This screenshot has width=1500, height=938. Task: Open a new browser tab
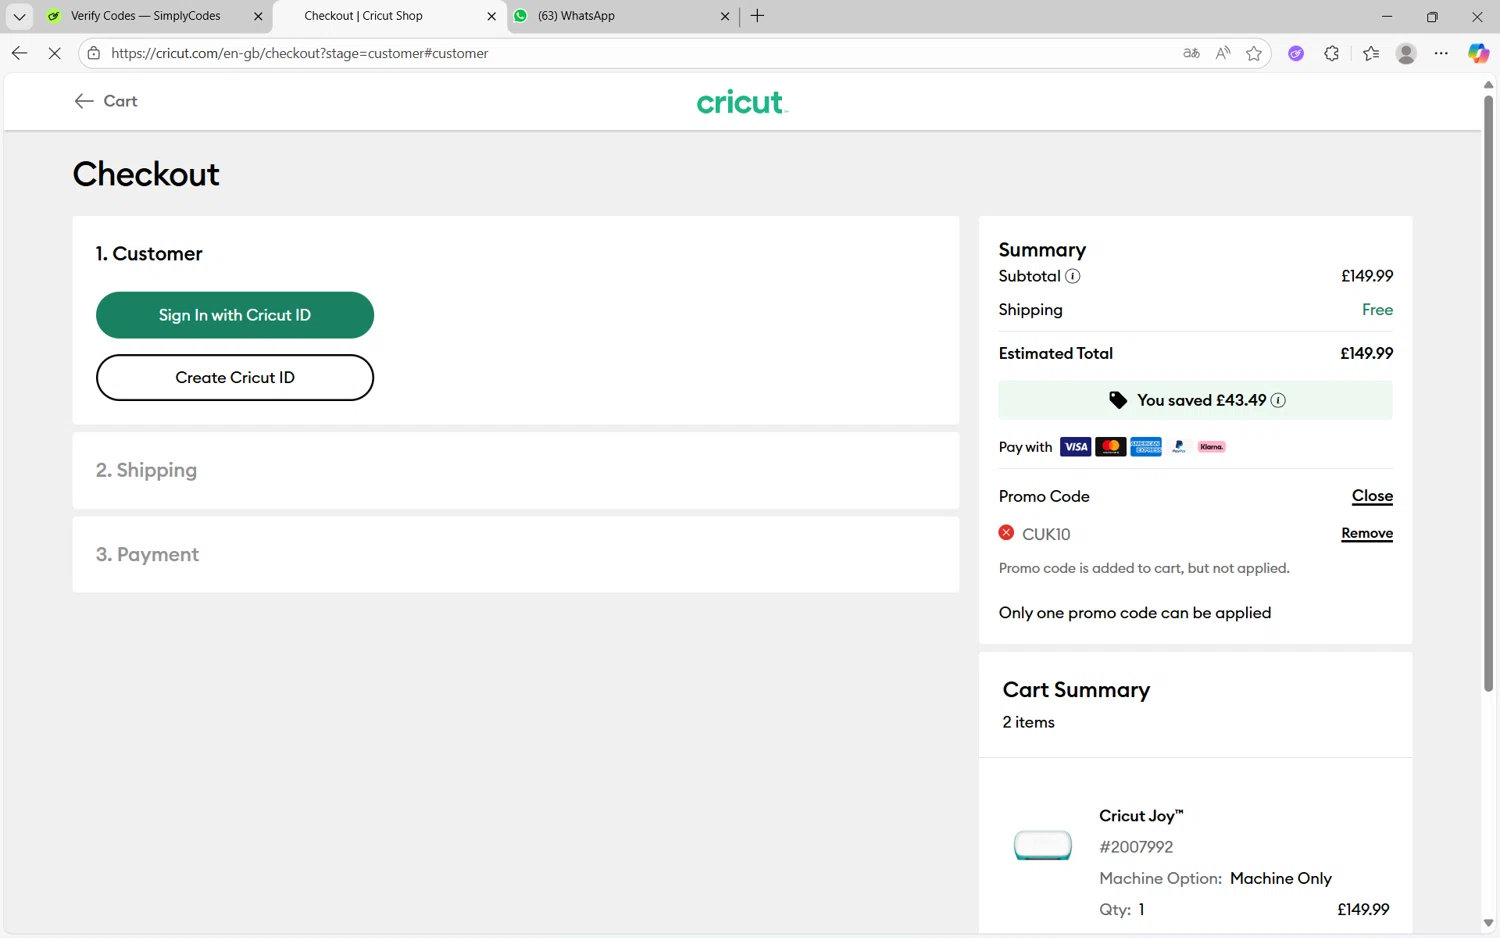pyautogui.click(x=757, y=15)
